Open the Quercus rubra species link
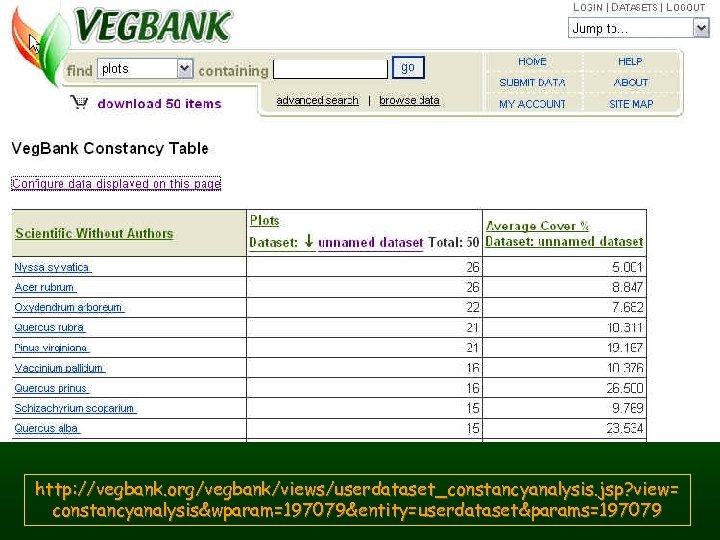This screenshot has width=720, height=540. (x=50, y=327)
